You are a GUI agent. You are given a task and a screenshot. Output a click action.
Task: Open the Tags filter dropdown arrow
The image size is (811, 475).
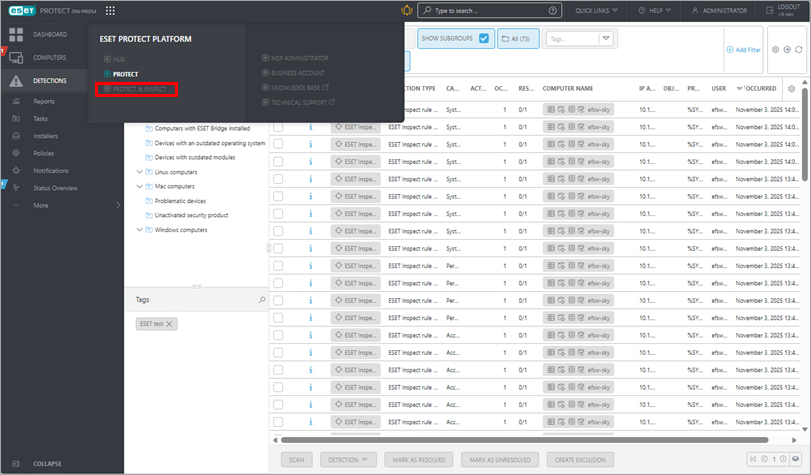click(606, 38)
